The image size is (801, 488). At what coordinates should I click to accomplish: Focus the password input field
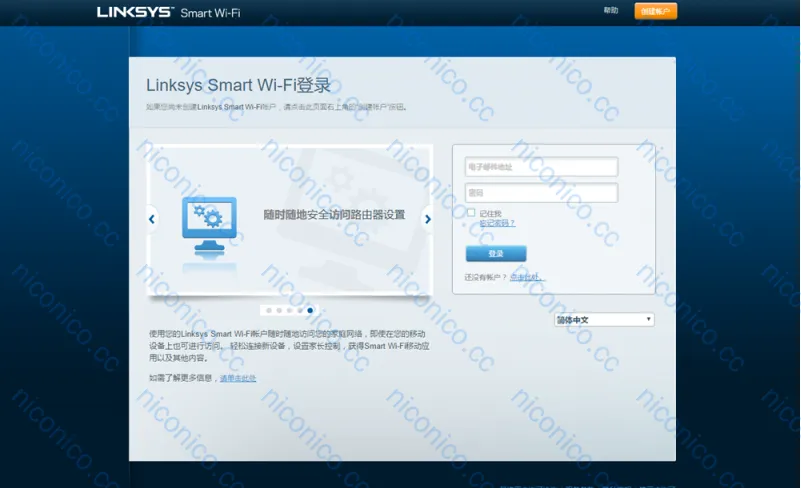541,193
